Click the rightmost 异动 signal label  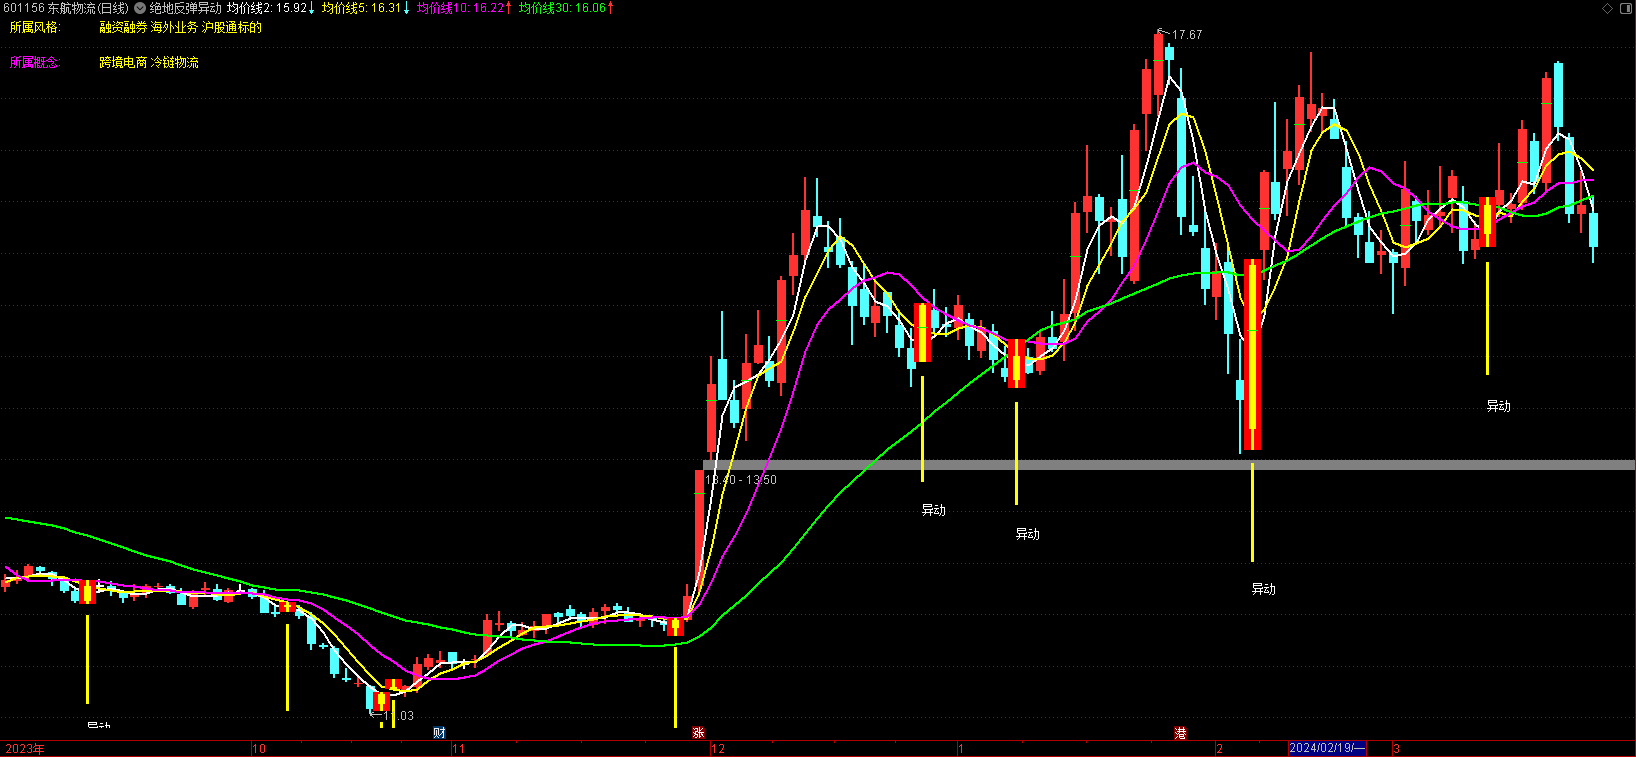[1498, 406]
